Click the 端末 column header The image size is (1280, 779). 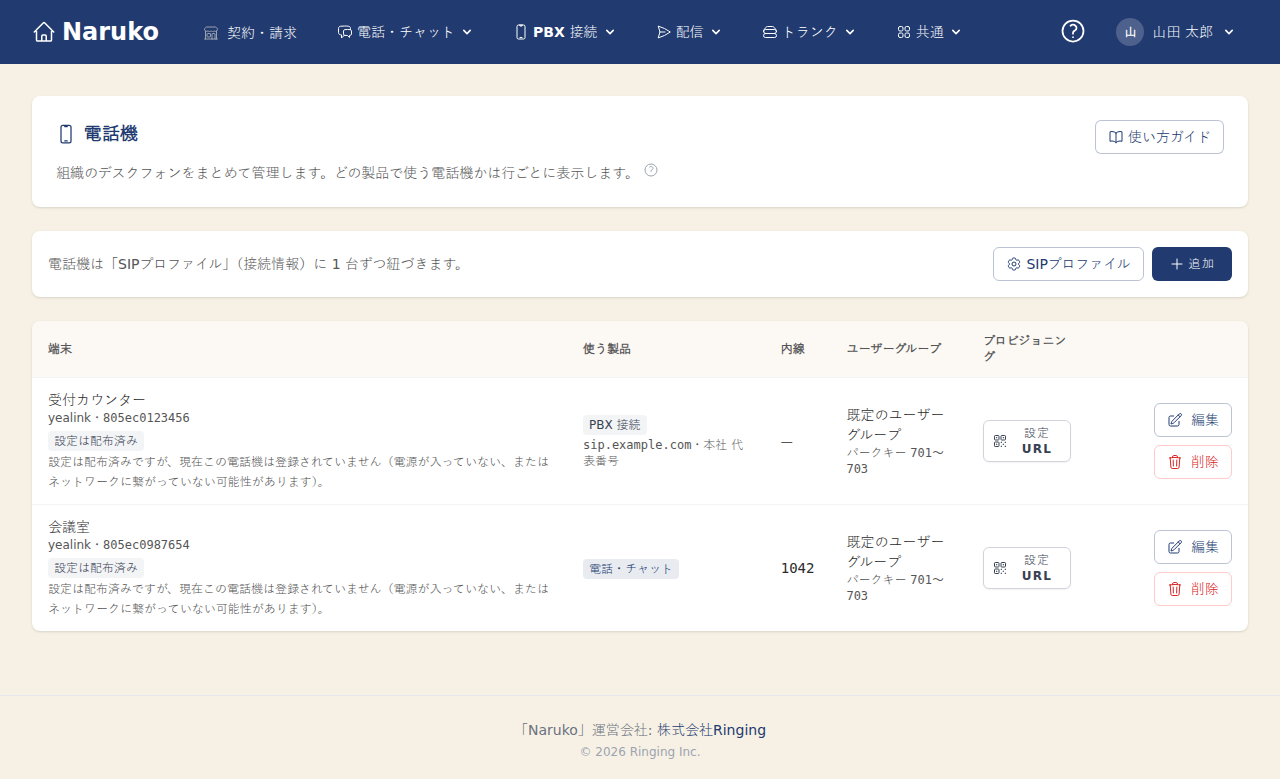point(60,349)
